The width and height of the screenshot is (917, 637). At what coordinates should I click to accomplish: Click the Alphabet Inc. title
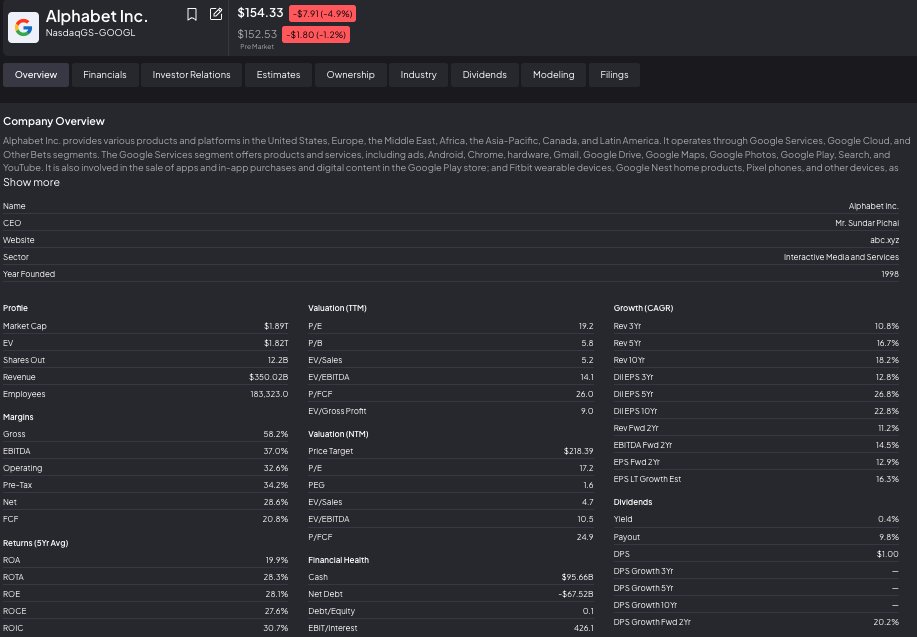click(x=96, y=16)
